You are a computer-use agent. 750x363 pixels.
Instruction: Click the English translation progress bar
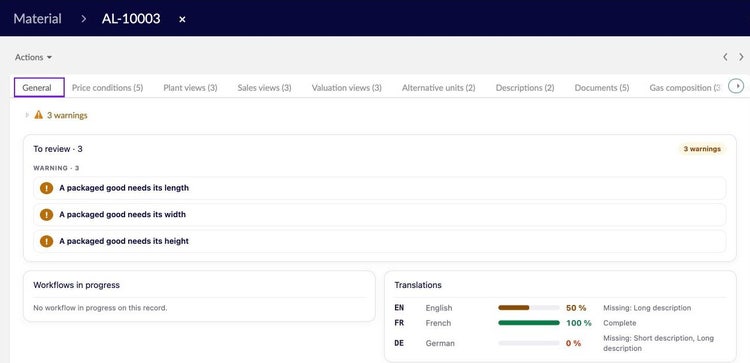529,308
